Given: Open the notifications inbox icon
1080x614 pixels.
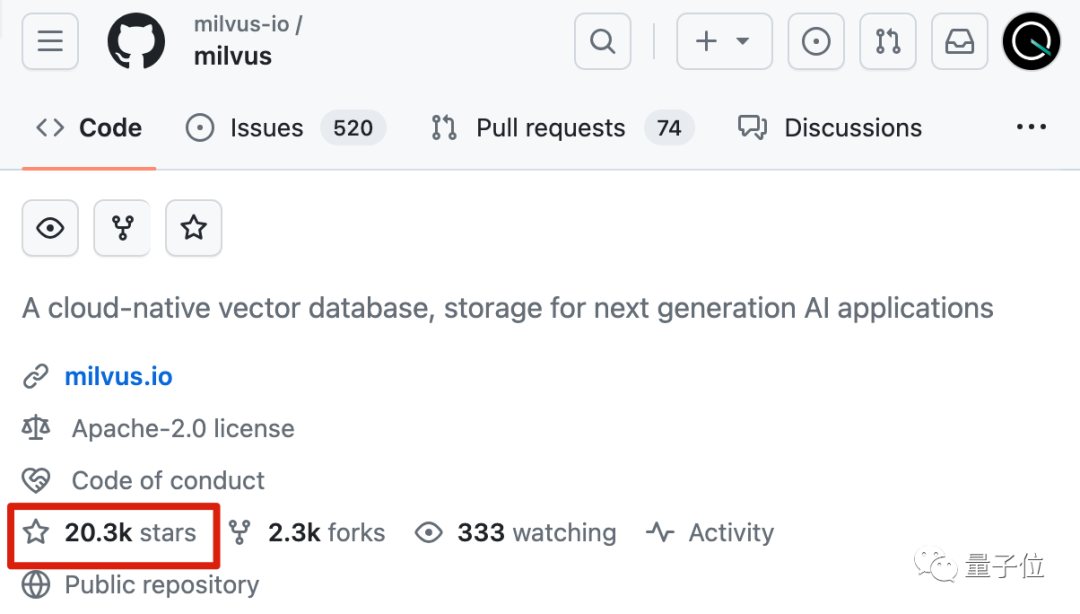Looking at the screenshot, I should pos(959,41).
